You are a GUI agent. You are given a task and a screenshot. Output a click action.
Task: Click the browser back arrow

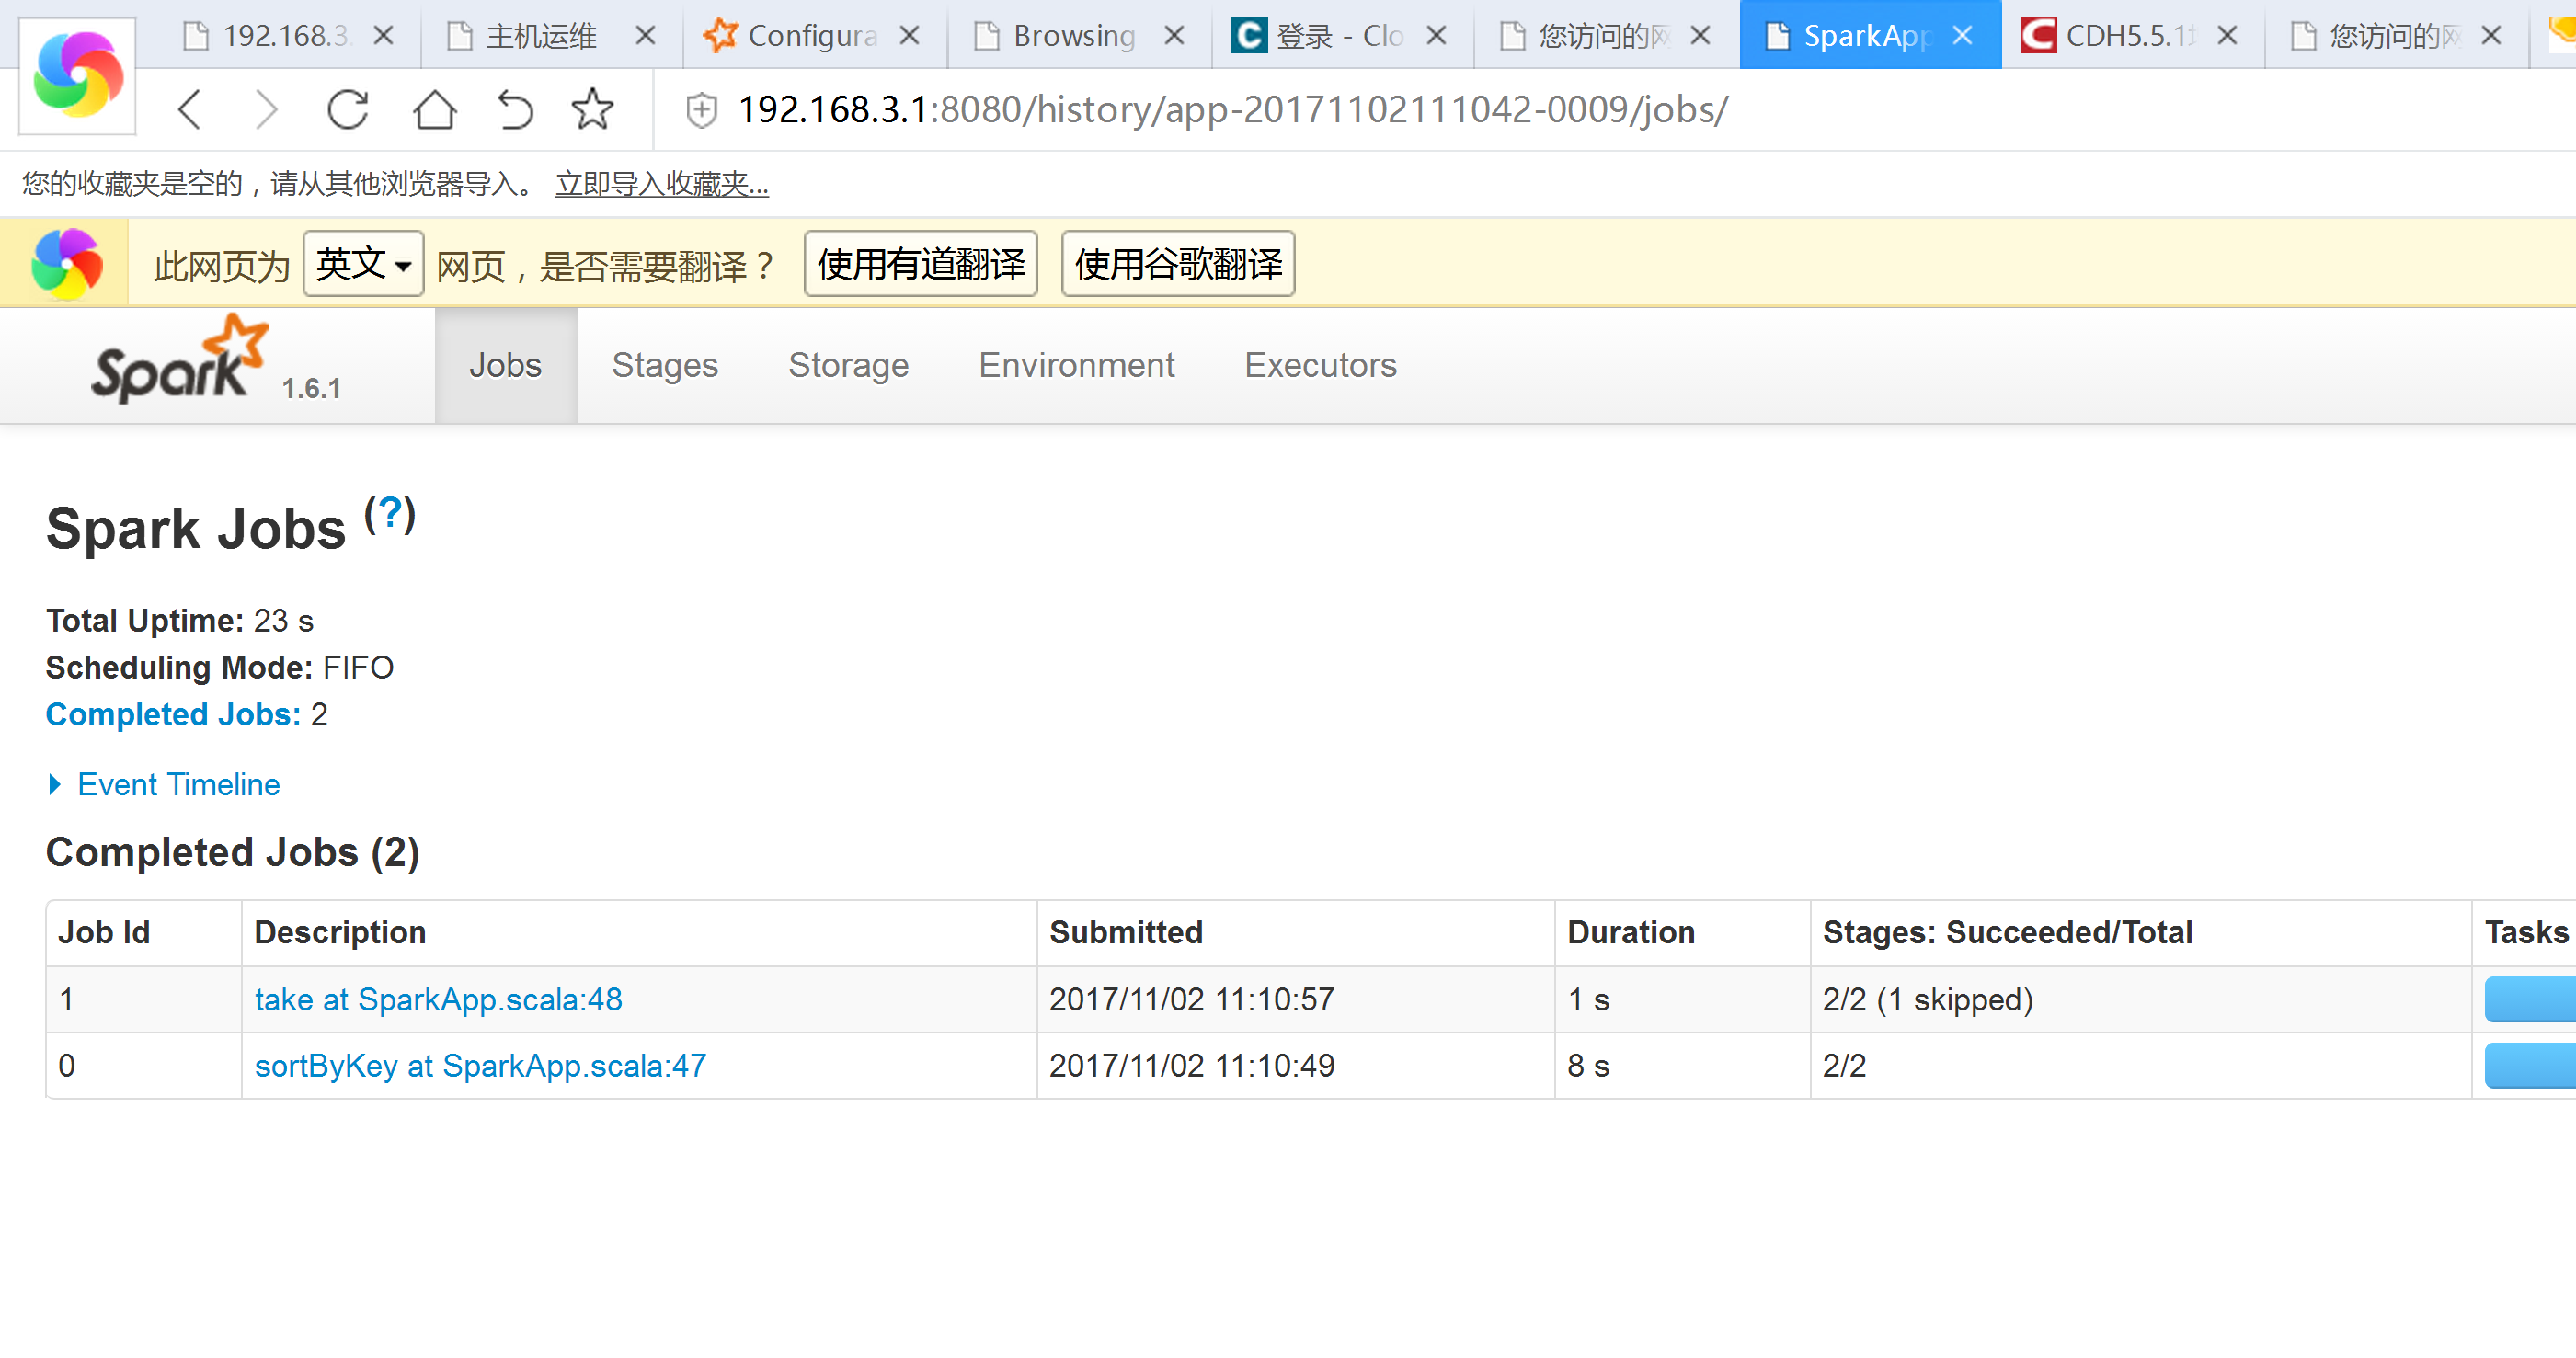click(x=190, y=109)
